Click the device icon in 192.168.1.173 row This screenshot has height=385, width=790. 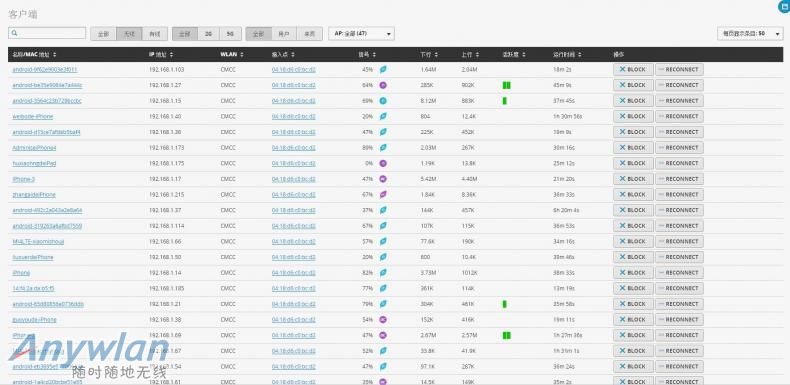[x=383, y=148]
